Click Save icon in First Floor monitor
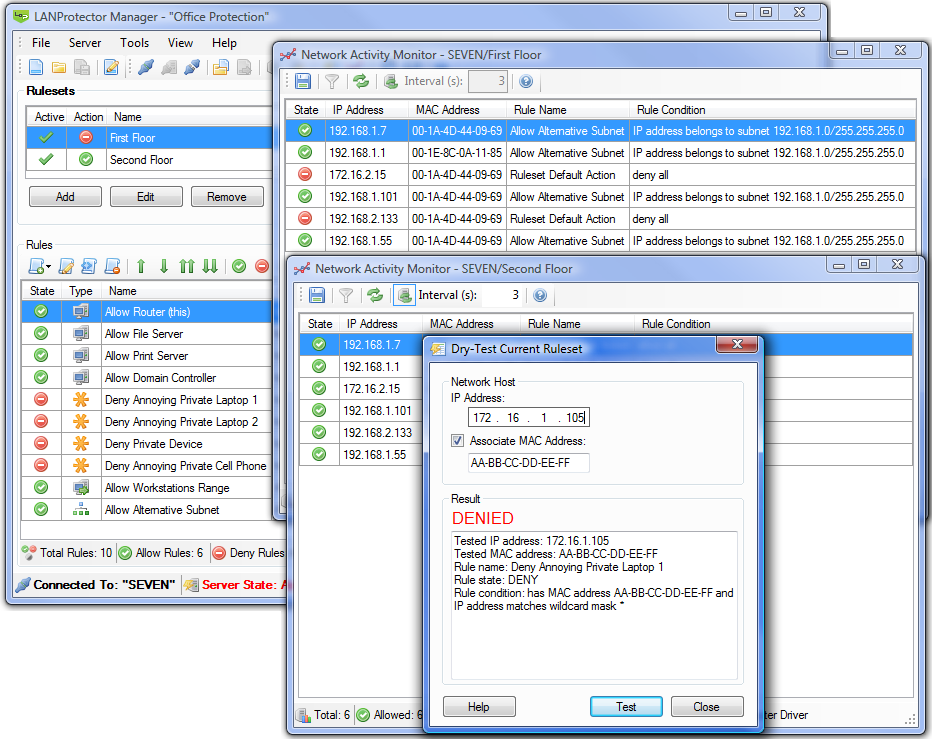932x739 pixels. tap(303, 82)
